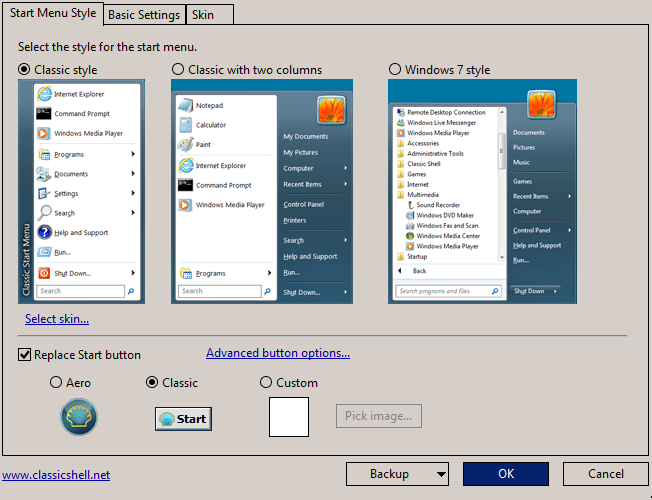
Task: Click flower user picture in two columns preview
Action: (x=331, y=110)
